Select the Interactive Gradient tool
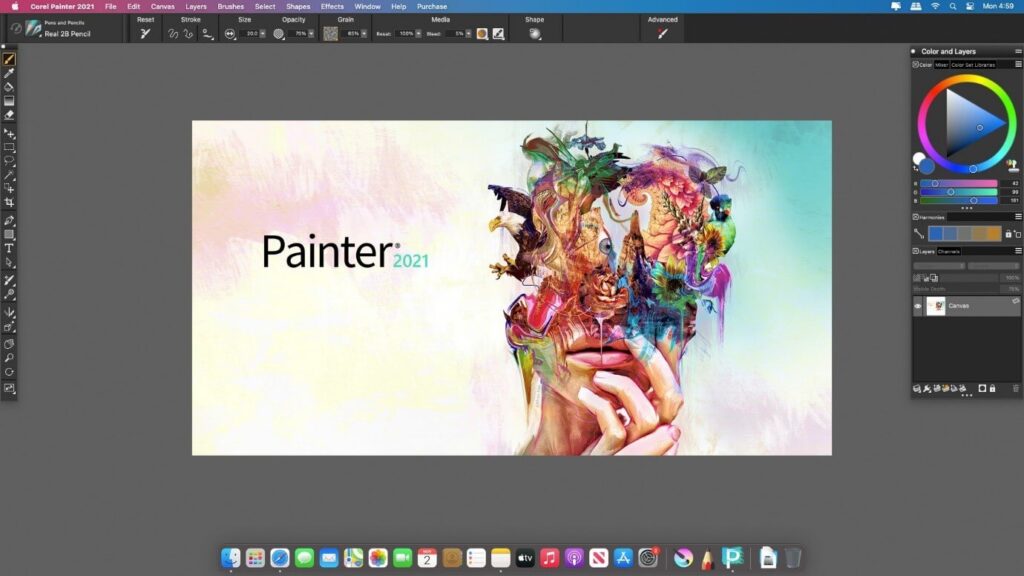 point(9,101)
